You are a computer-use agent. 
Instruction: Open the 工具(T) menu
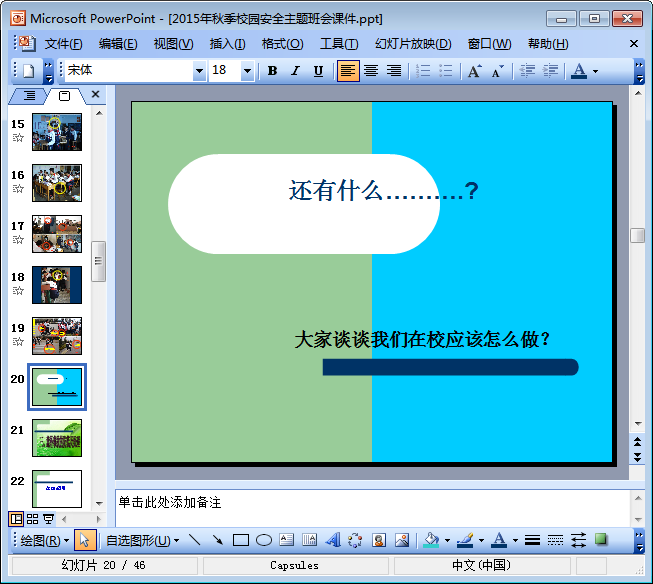(339, 44)
